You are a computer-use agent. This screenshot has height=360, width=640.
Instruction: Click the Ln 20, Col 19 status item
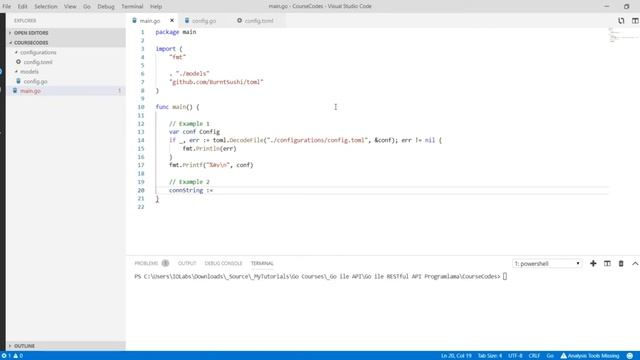point(456,356)
